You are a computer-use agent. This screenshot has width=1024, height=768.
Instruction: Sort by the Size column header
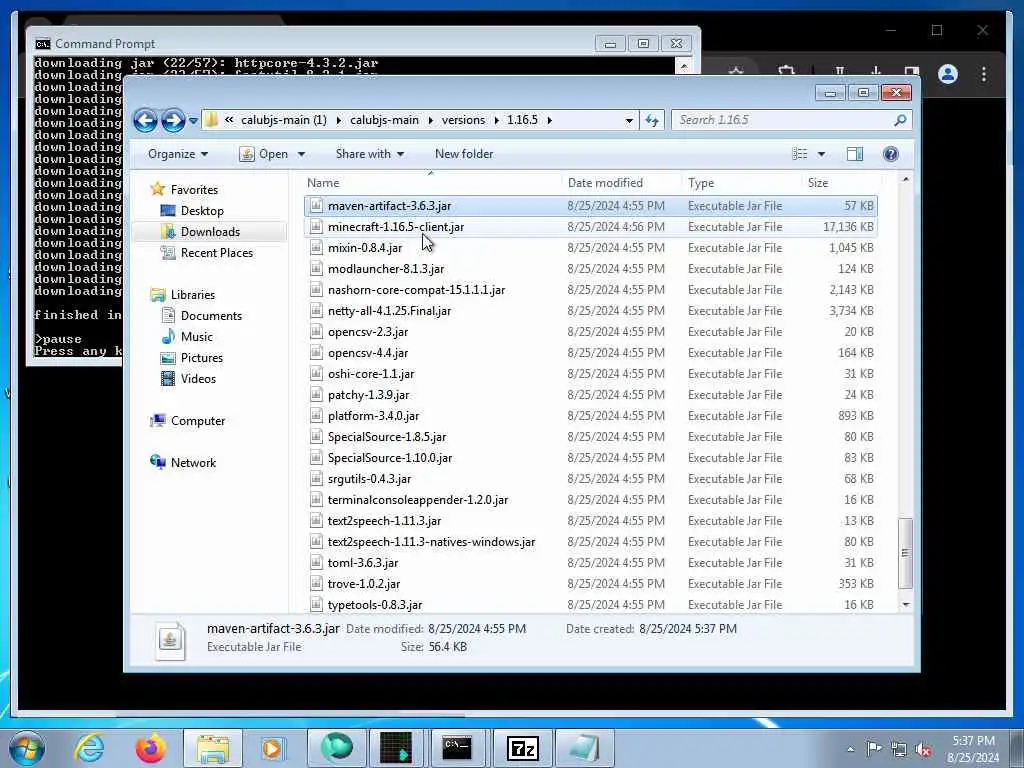[841, 183]
